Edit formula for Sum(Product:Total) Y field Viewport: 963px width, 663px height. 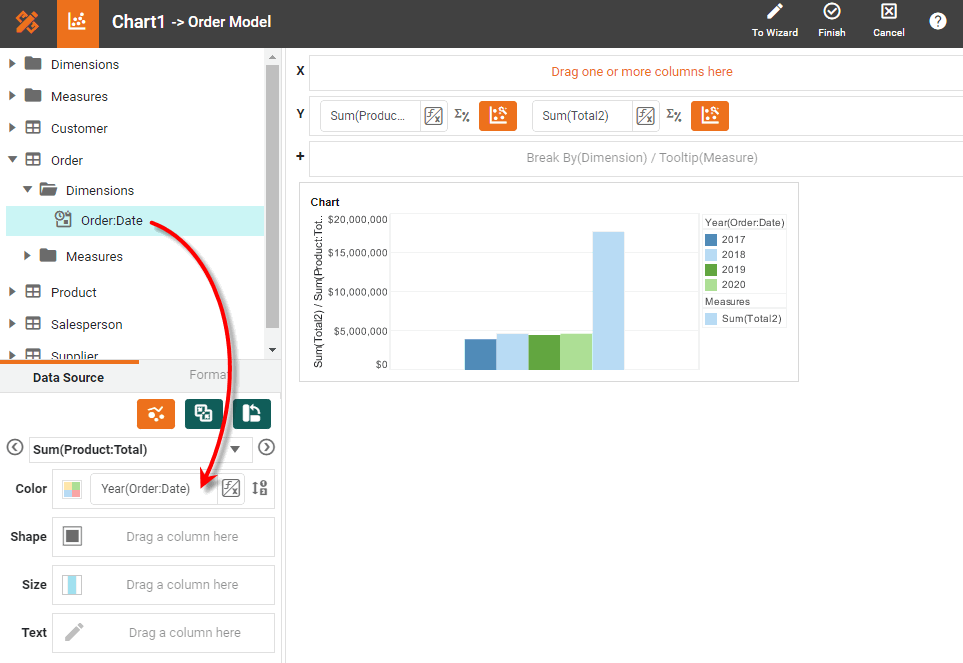pos(433,116)
